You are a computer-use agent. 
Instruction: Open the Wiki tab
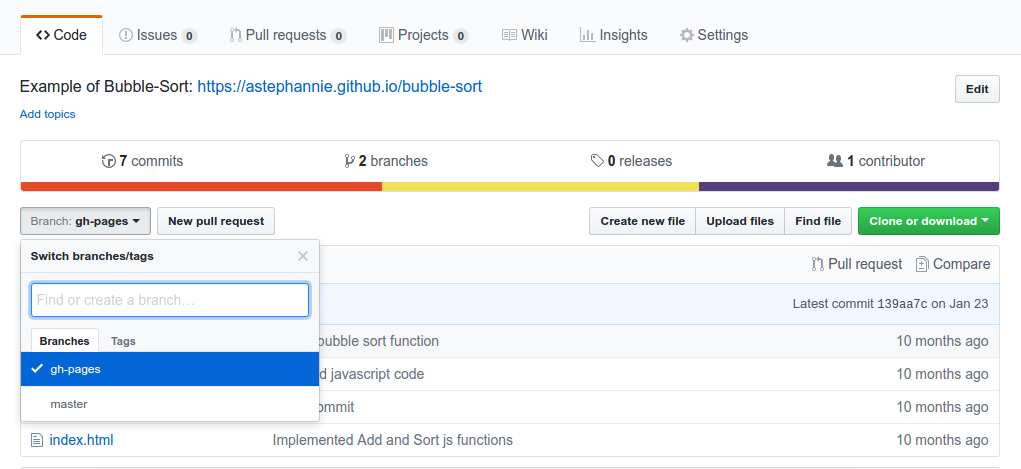pos(525,35)
